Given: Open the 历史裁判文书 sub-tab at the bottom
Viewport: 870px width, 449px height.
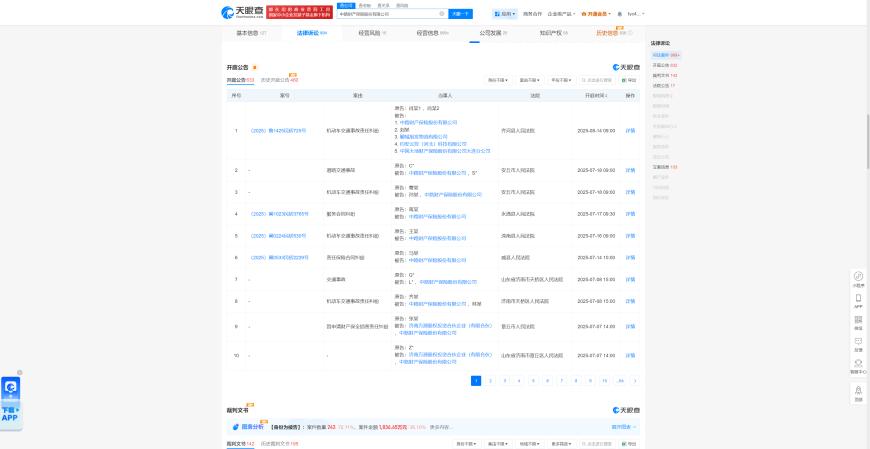Looking at the screenshot, I should point(279,444).
